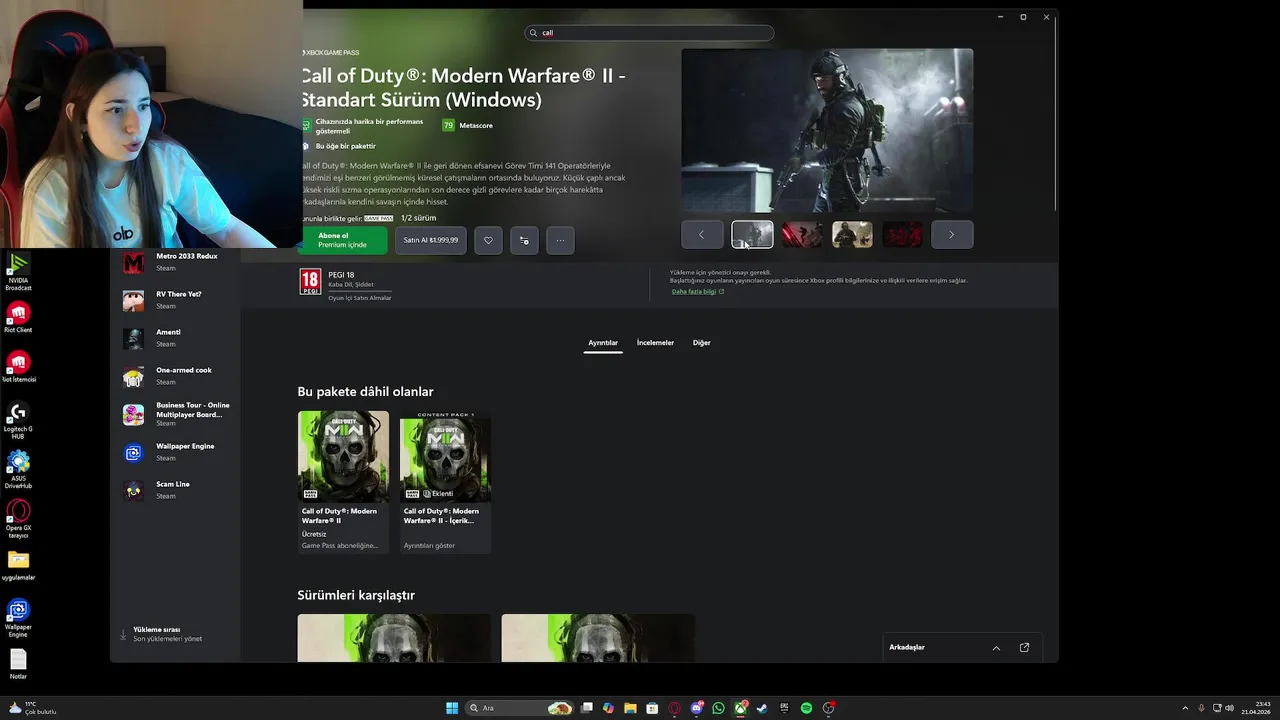Select Amenti game in sidebar
This screenshot has height=720, width=1280.
(176, 338)
